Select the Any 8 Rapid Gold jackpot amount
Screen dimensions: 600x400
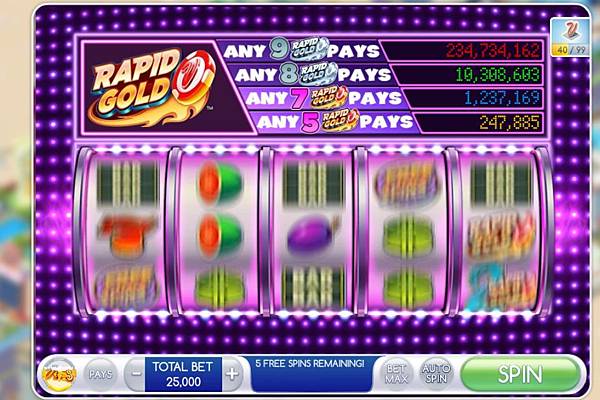(x=503, y=74)
